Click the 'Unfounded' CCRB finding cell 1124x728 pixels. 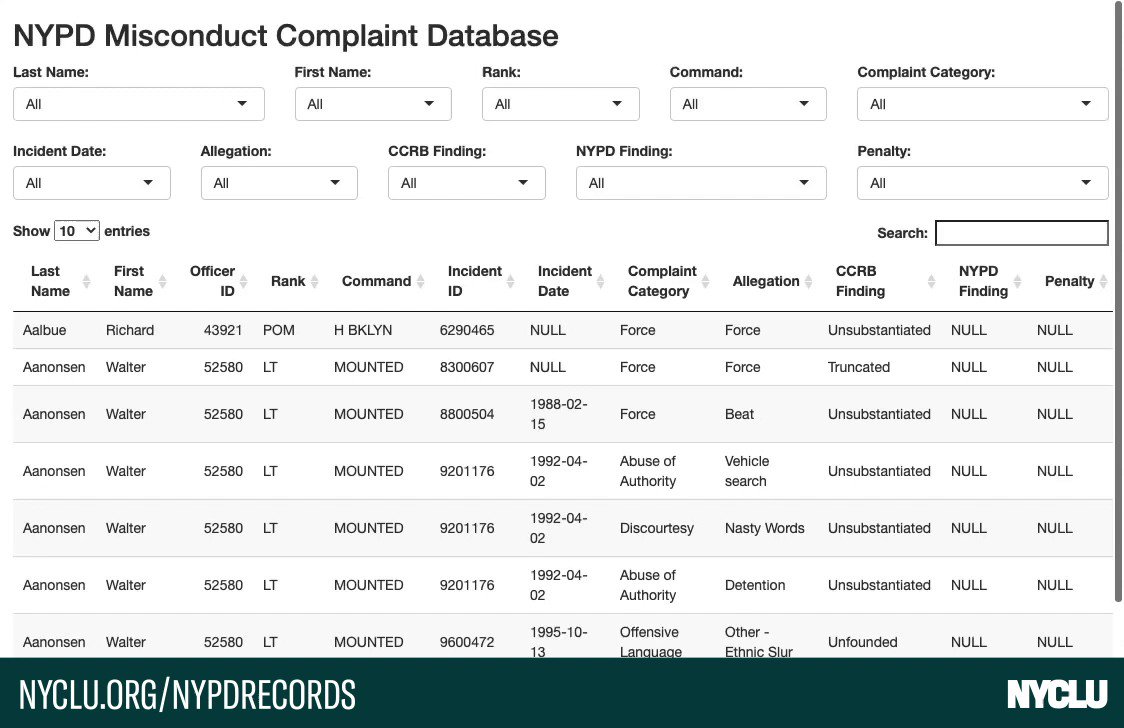pyautogui.click(x=862, y=642)
